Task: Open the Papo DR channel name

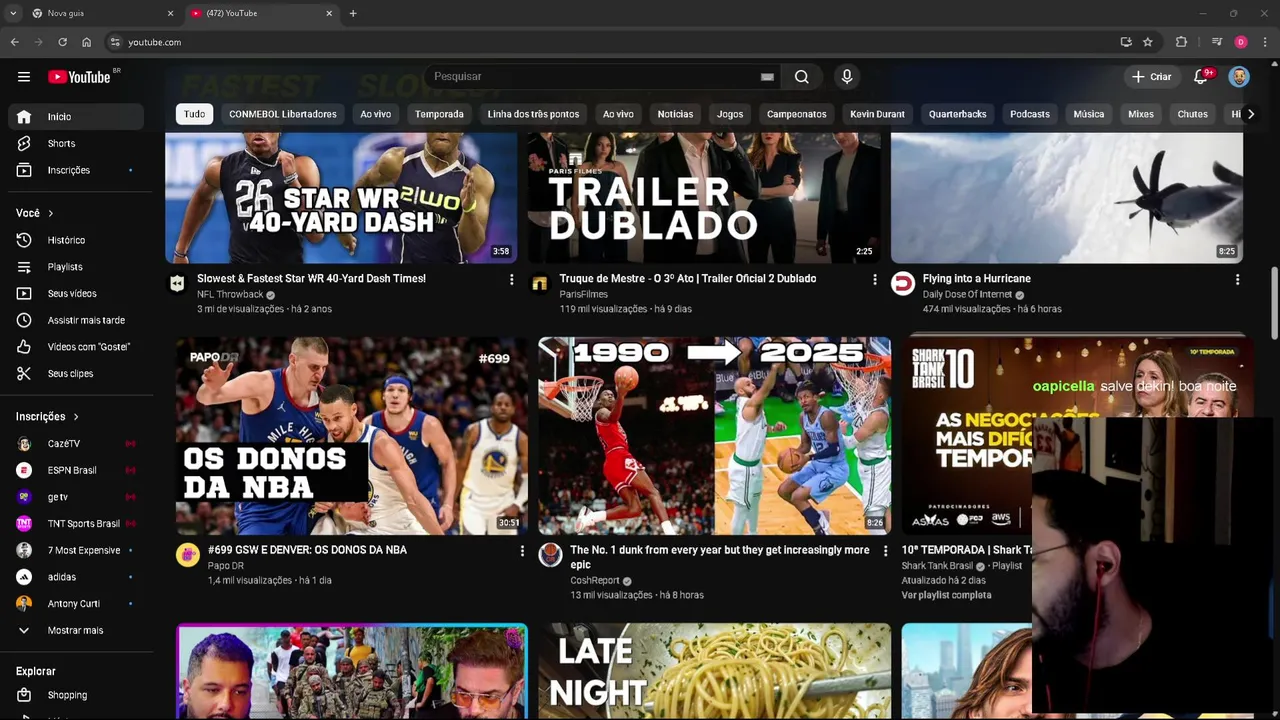Action: tap(226, 566)
